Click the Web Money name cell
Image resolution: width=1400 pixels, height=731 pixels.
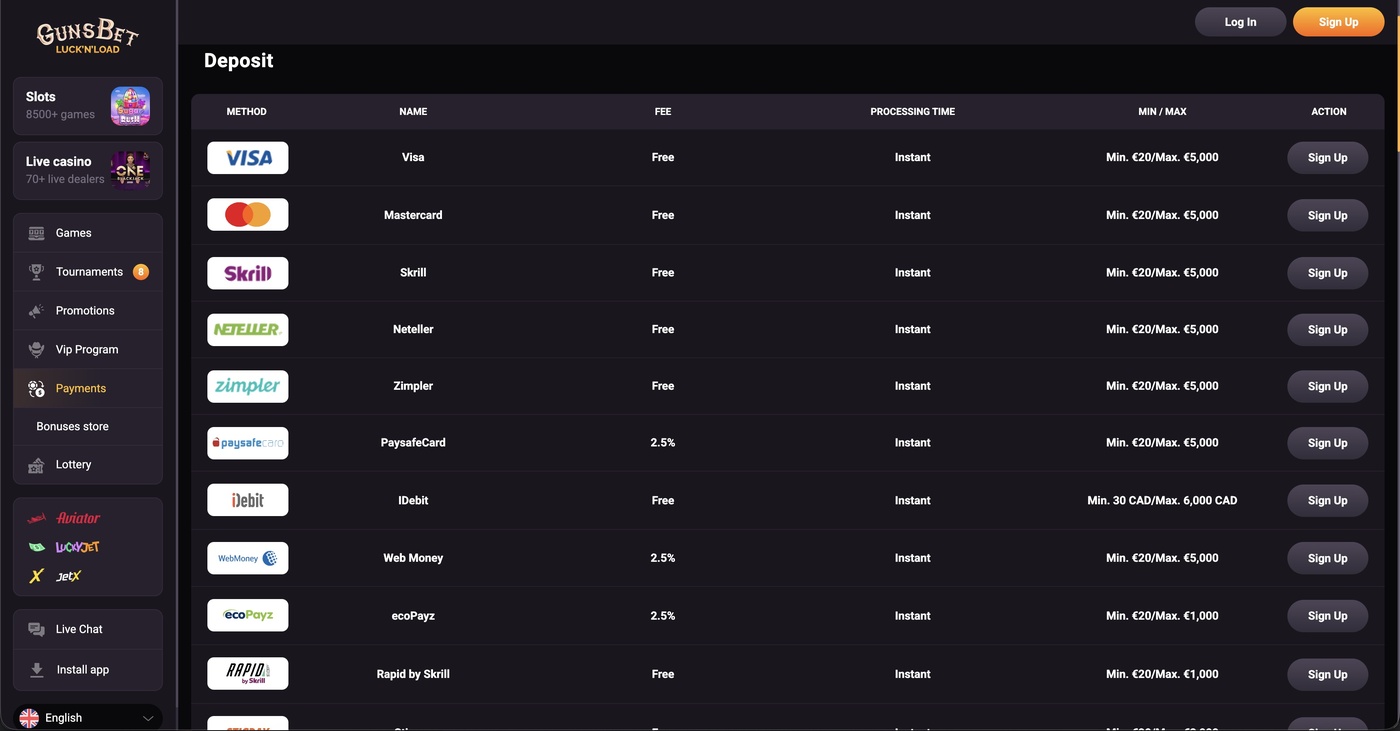pos(413,558)
